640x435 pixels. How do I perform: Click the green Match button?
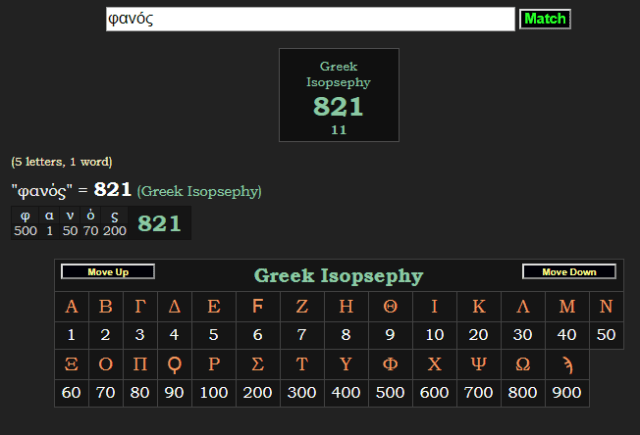coord(545,19)
